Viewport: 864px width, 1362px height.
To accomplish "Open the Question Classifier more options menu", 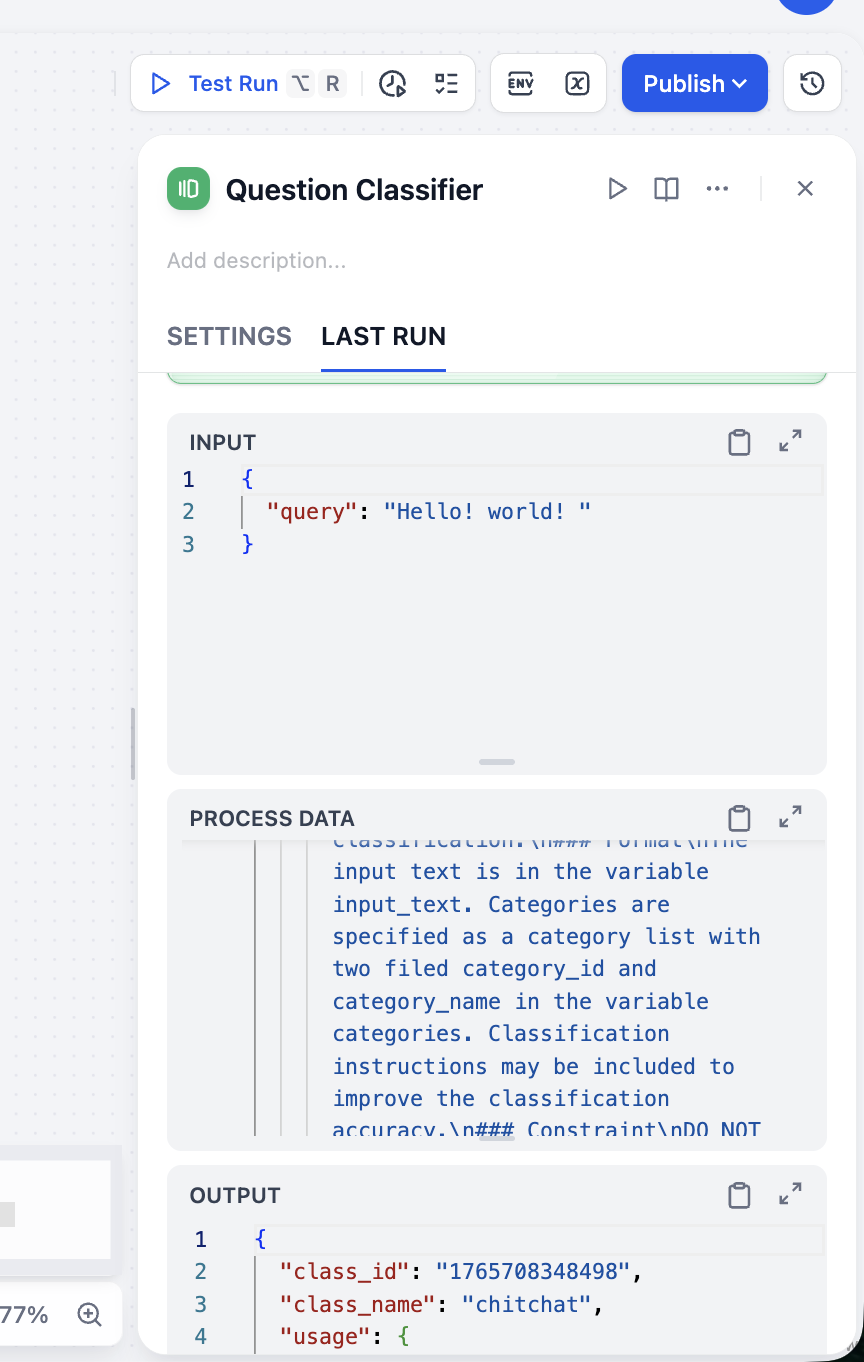I will coord(717,188).
